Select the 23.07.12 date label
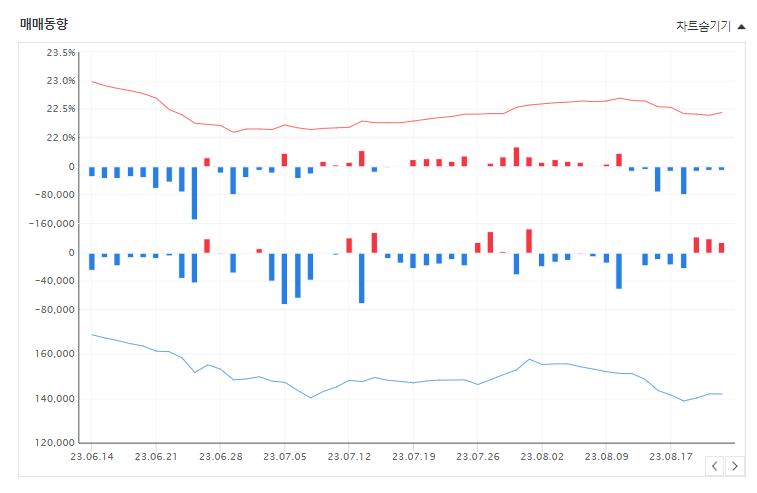The height and width of the screenshot is (493, 757). pyautogui.click(x=349, y=456)
